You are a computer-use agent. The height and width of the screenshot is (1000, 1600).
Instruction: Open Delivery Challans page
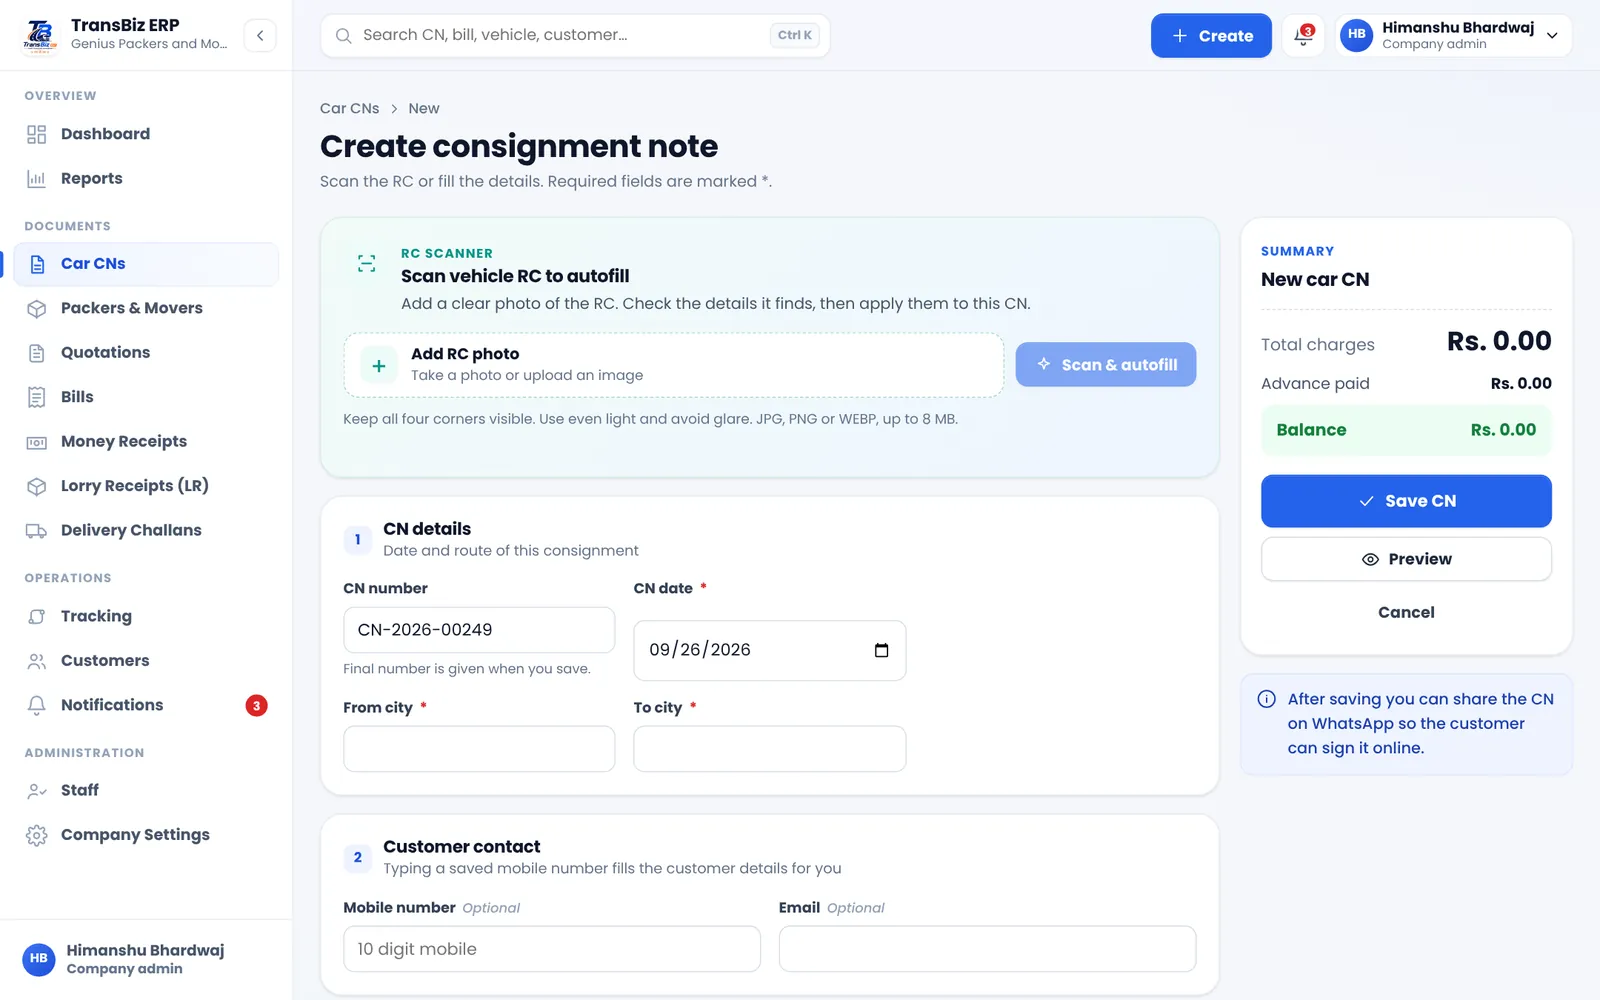[x=146, y=531]
